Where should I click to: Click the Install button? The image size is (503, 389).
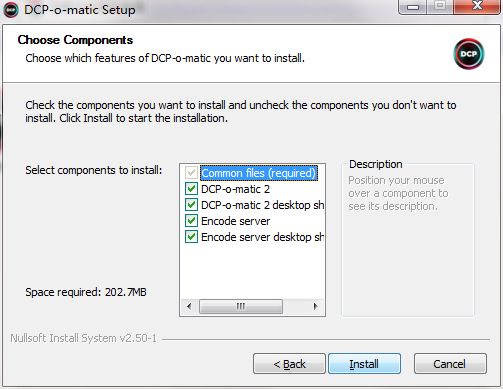(364, 364)
